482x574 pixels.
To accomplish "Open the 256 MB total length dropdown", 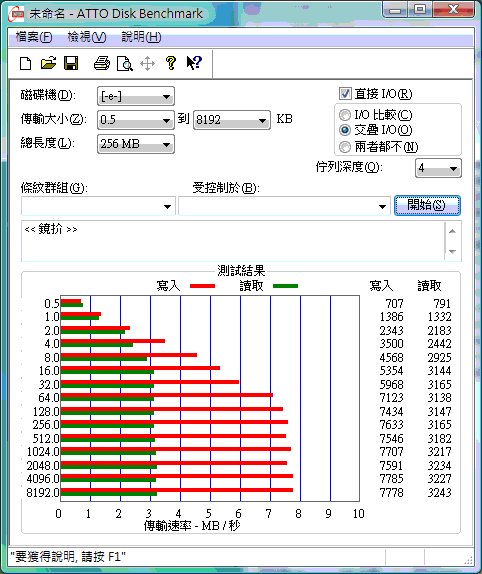I will tap(136, 144).
